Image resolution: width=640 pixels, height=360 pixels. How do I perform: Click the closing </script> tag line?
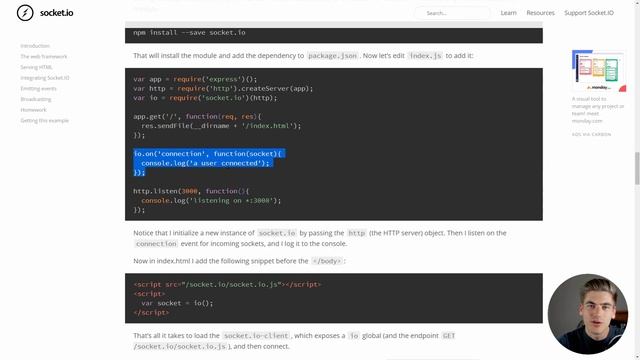[151, 313]
